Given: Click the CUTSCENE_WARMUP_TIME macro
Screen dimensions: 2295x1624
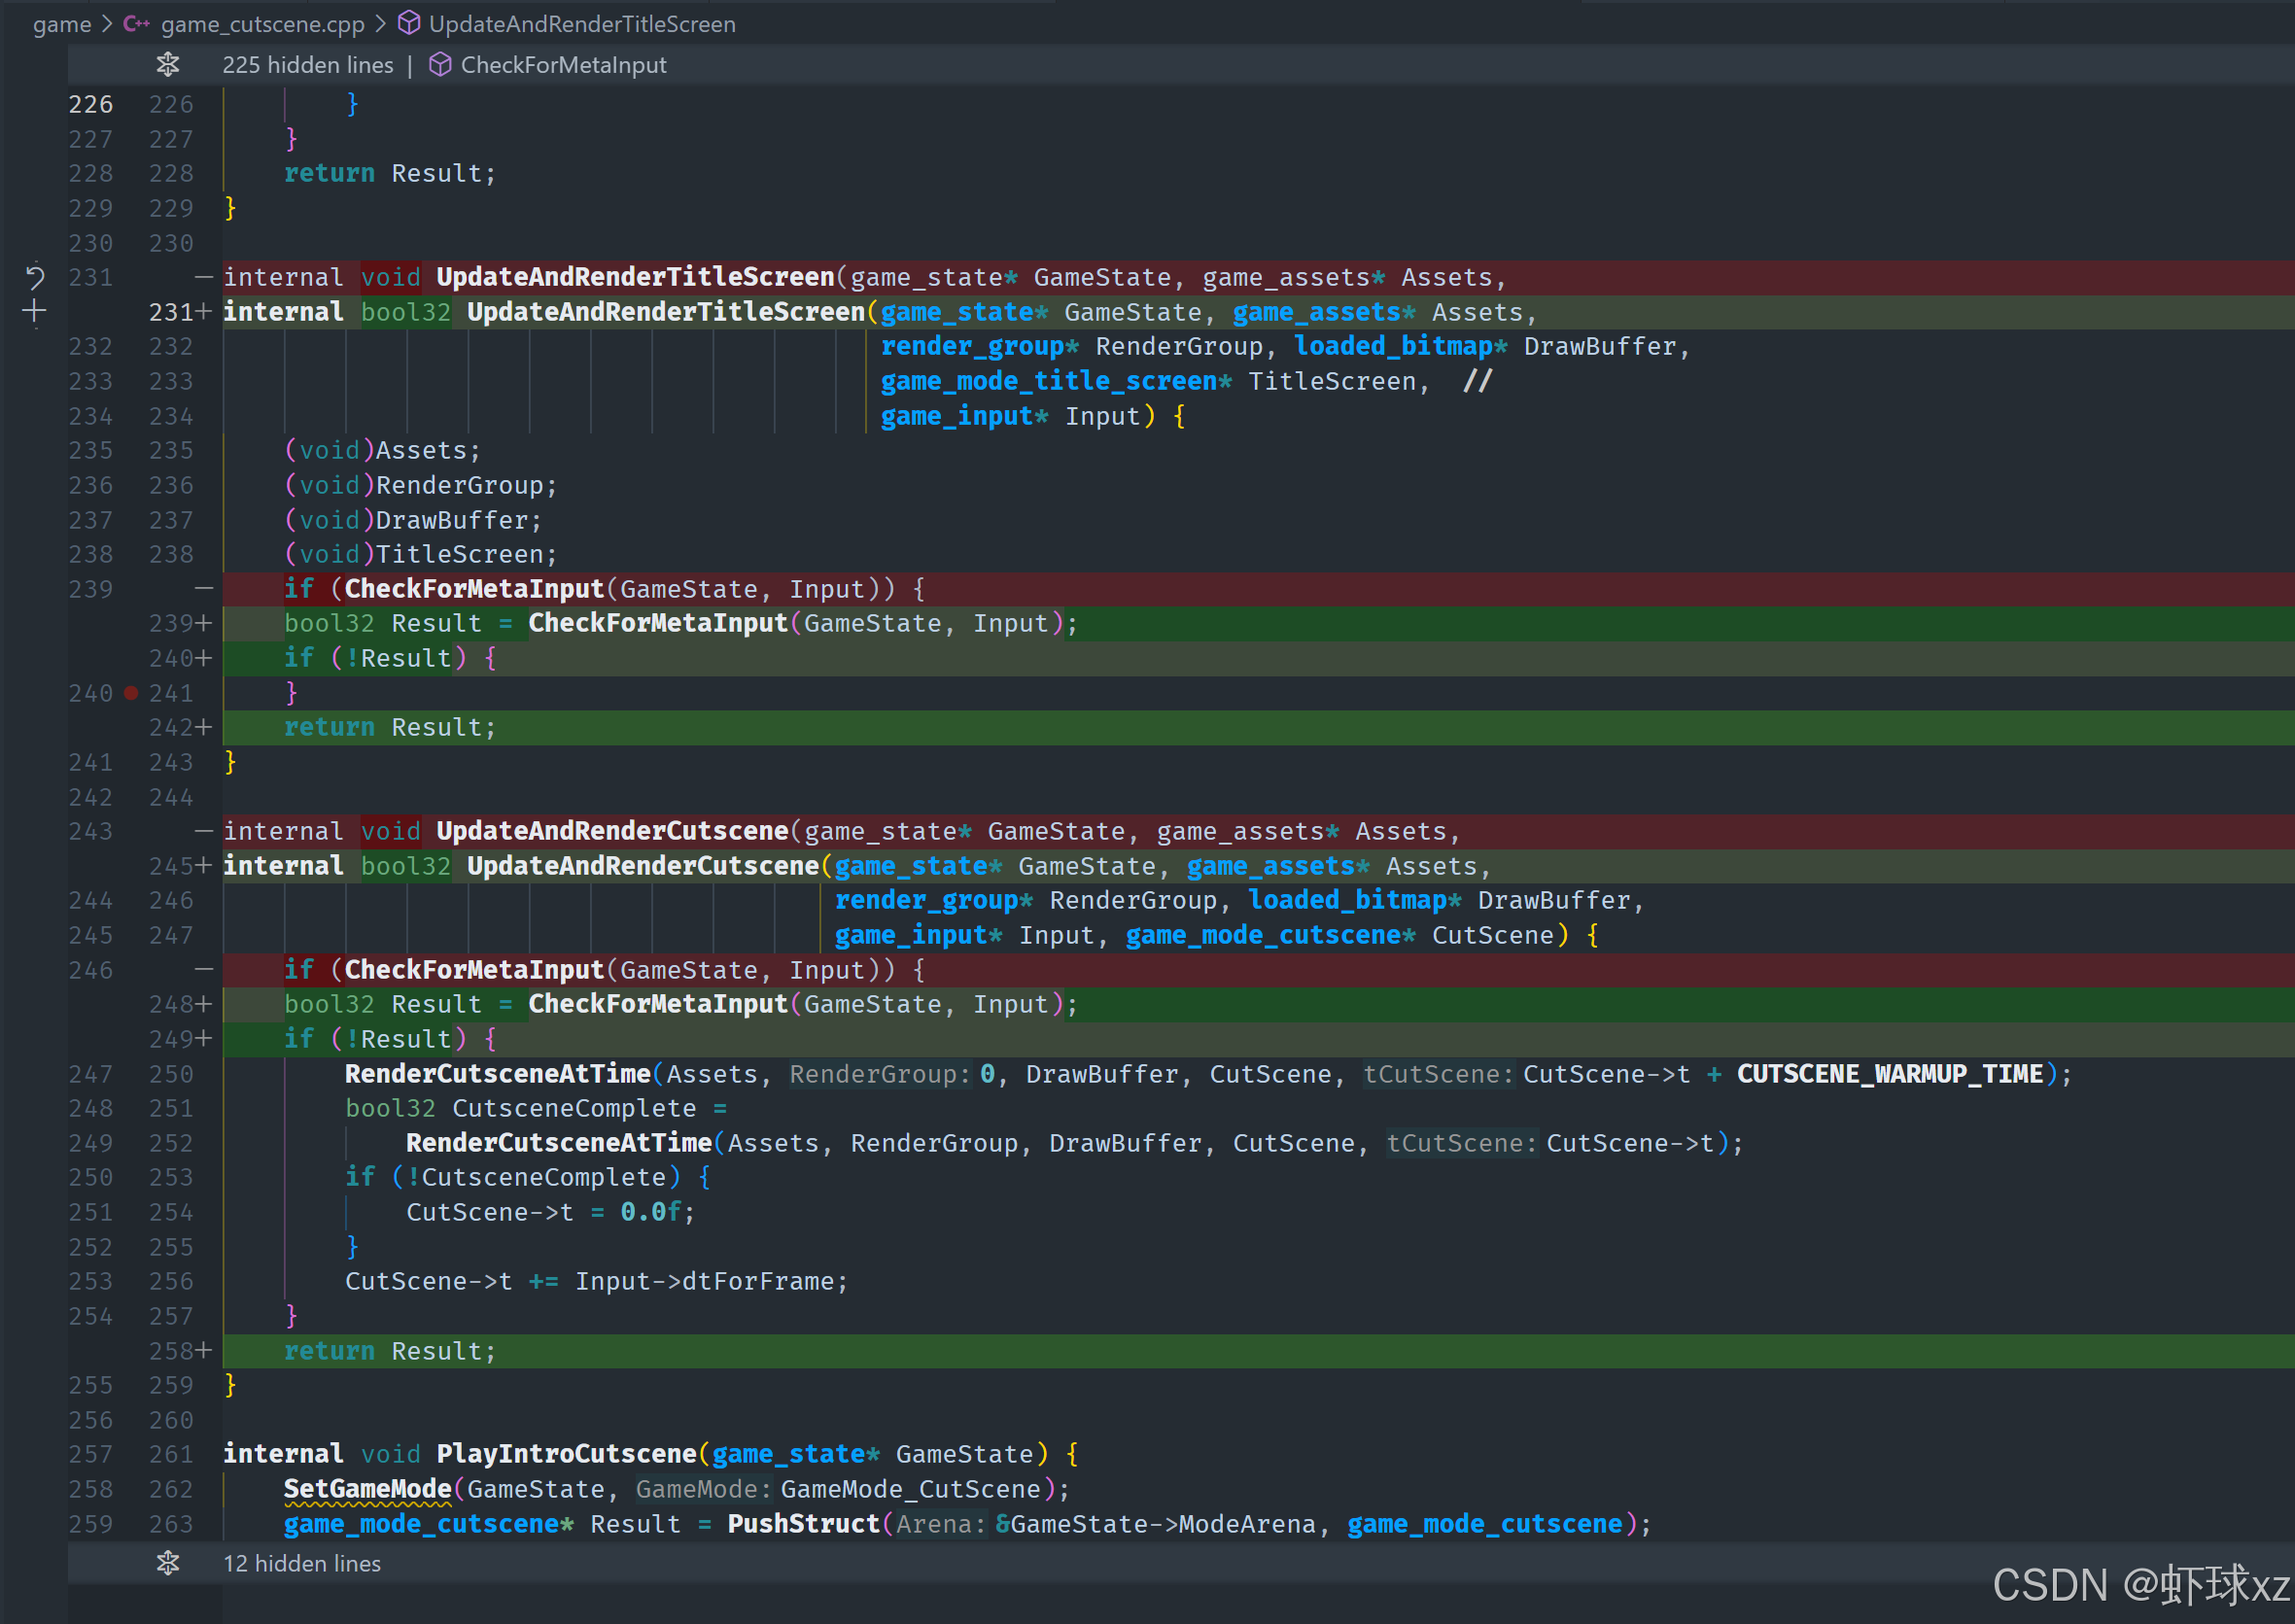Looking at the screenshot, I should [x=1889, y=1074].
